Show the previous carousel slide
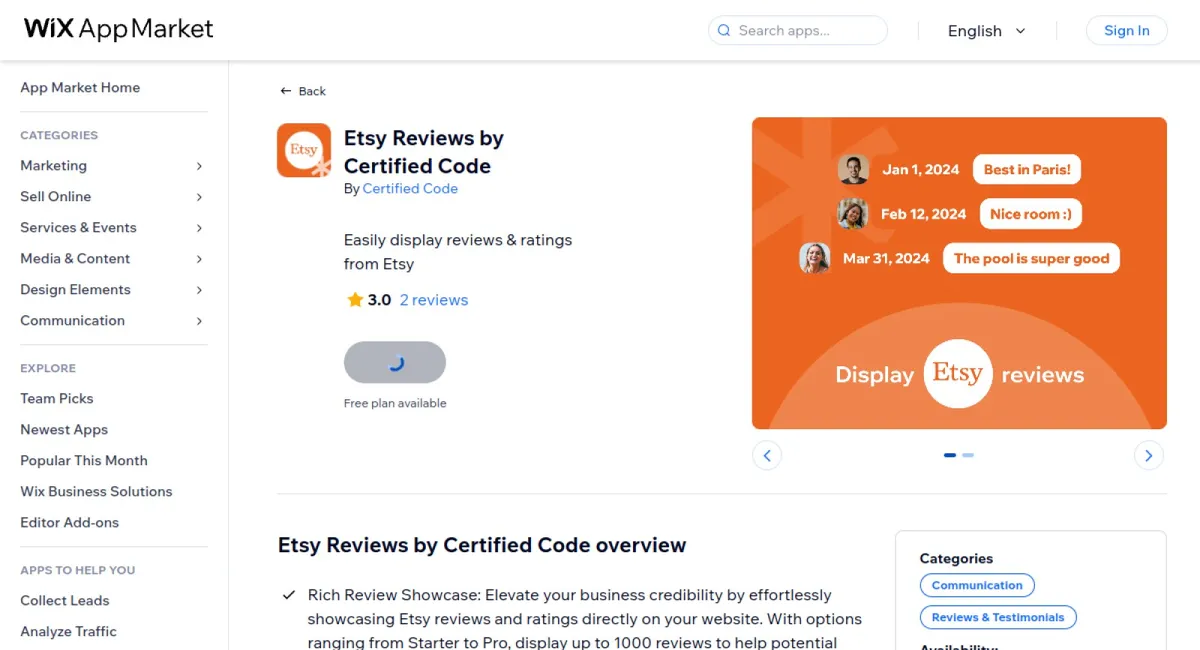The height and width of the screenshot is (650, 1200). pyautogui.click(x=767, y=456)
